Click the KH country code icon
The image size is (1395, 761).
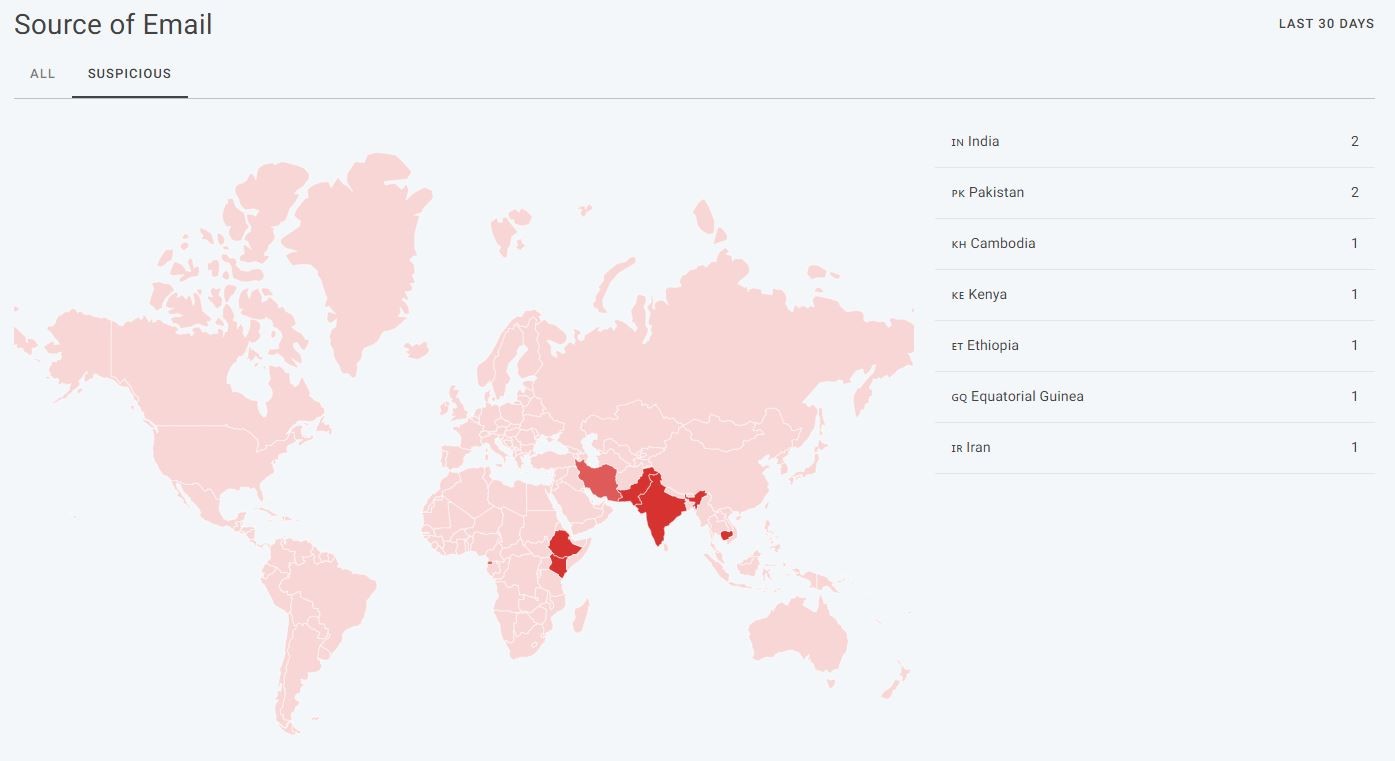958,244
